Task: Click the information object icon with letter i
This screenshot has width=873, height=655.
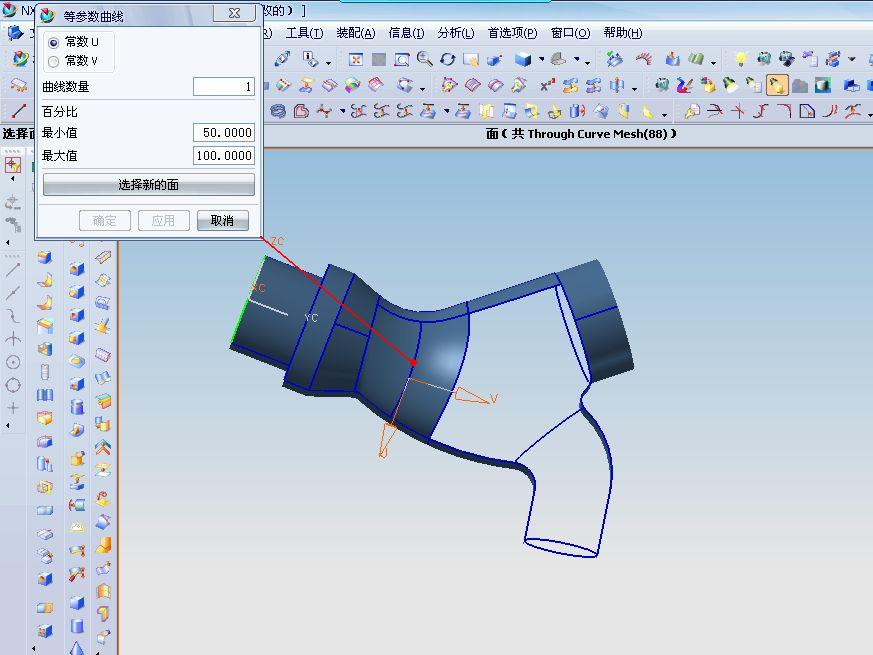Action: (310, 58)
